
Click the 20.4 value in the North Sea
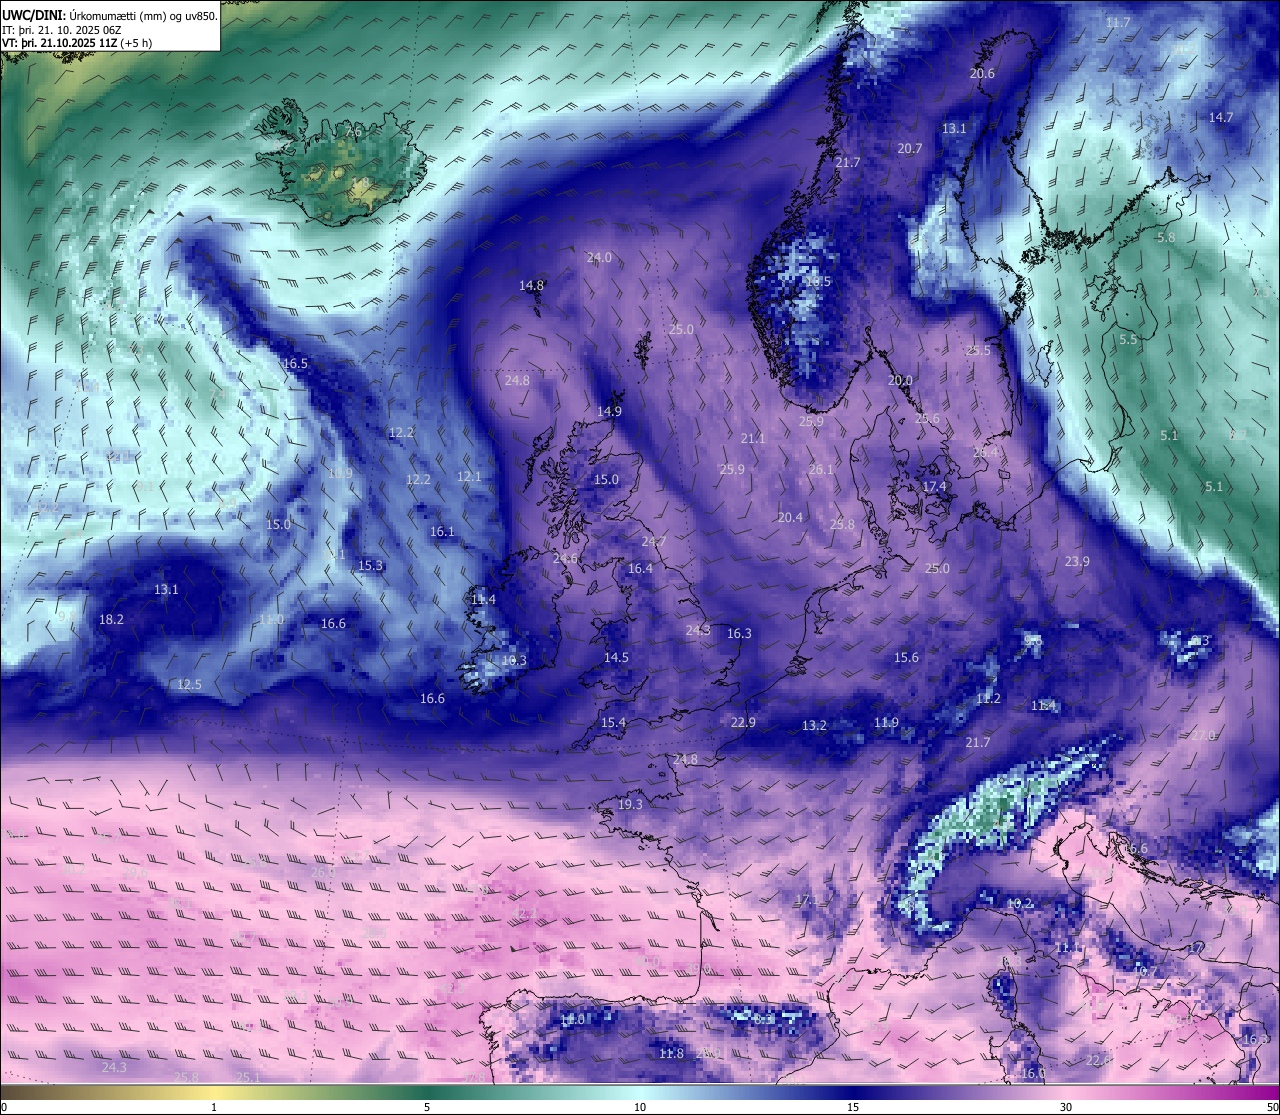tap(790, 517)
